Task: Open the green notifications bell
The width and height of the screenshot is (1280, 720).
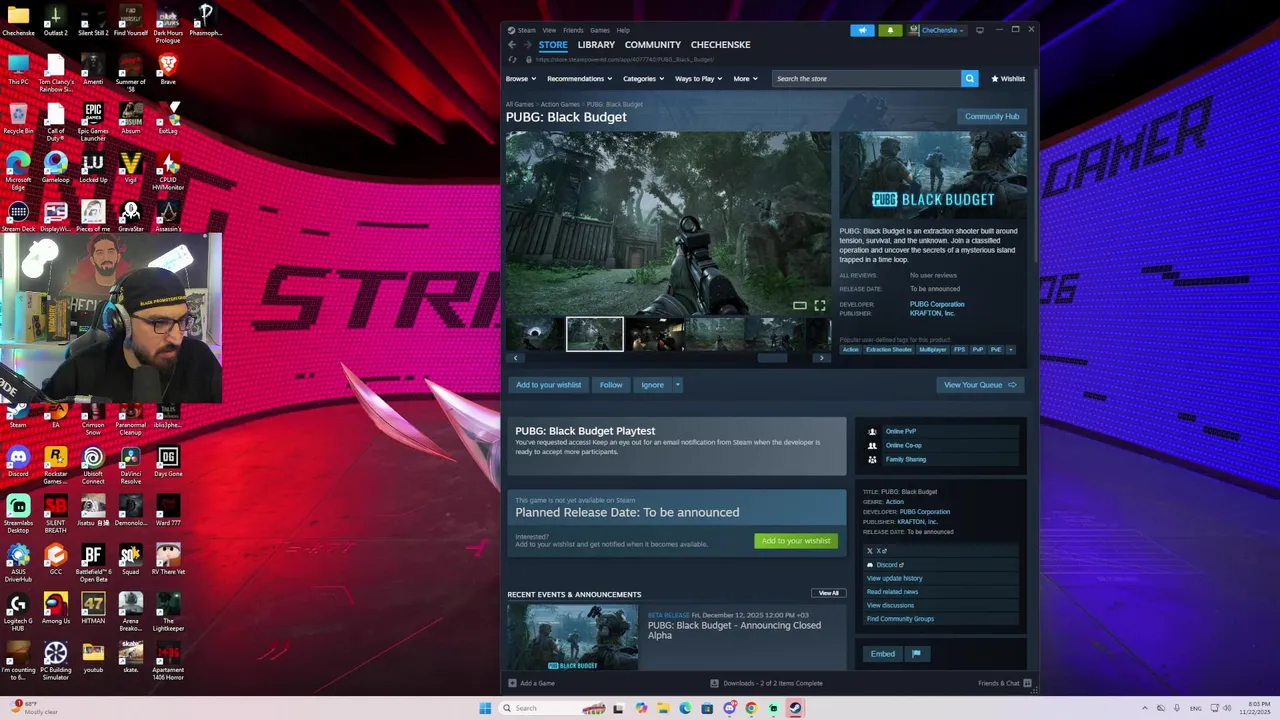Action: pos(890,30)
